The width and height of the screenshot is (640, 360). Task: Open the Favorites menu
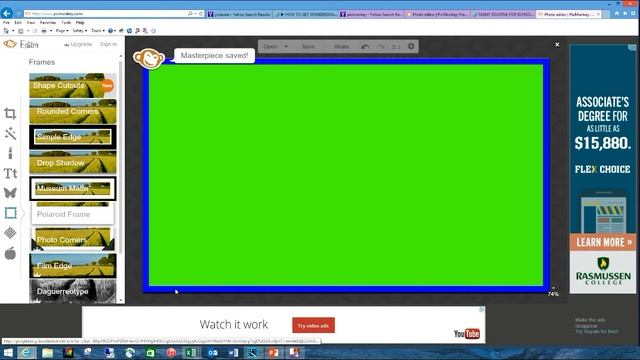tap(48, 23)
